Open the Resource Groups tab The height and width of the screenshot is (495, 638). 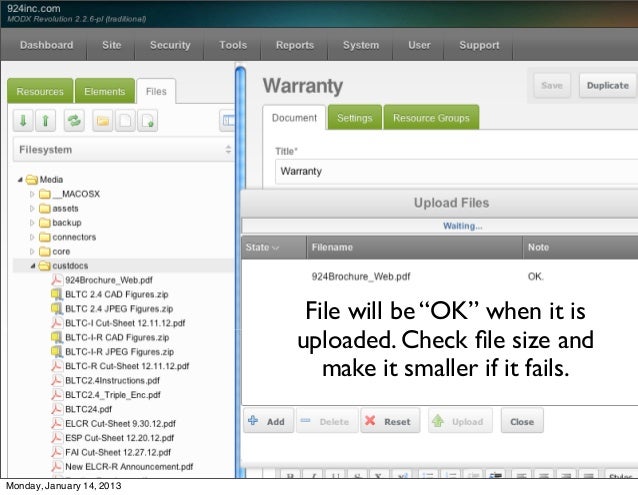431,118
